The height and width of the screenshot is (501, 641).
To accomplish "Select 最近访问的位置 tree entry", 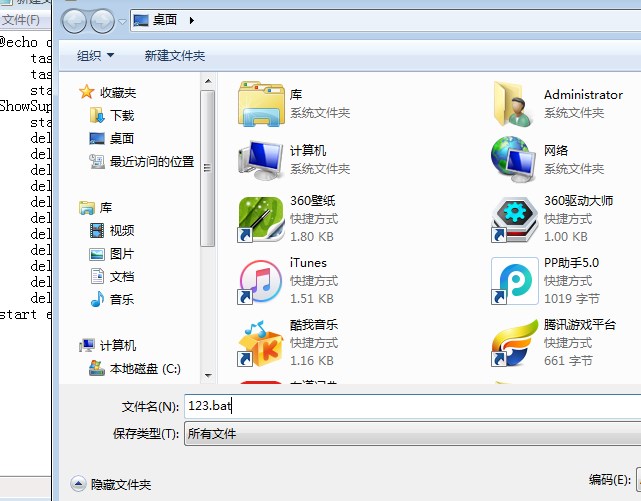I will point(152,161).
